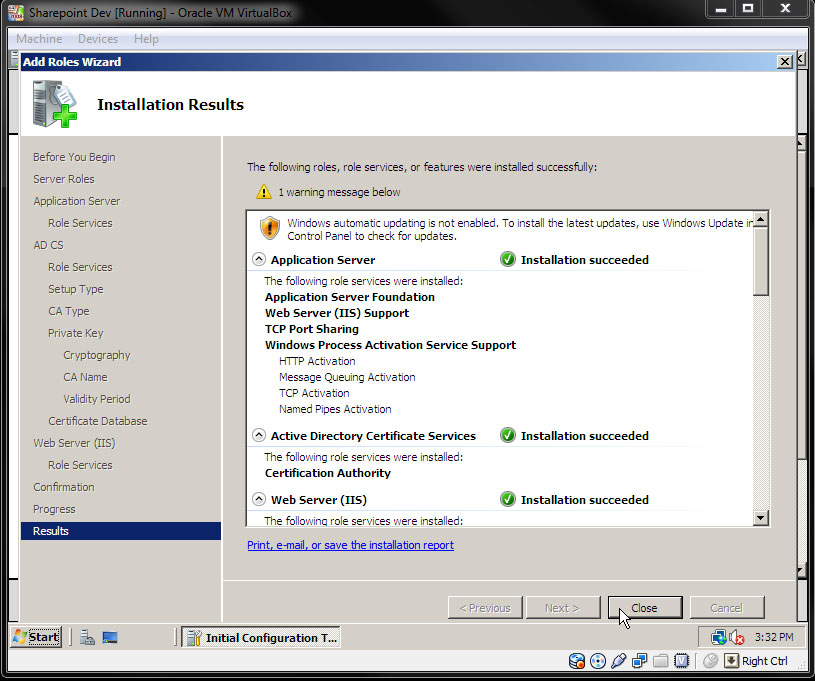815x681 pixels.
Task: Select the CA Type step
Action: pyautogui.click(x=69, y=311)
